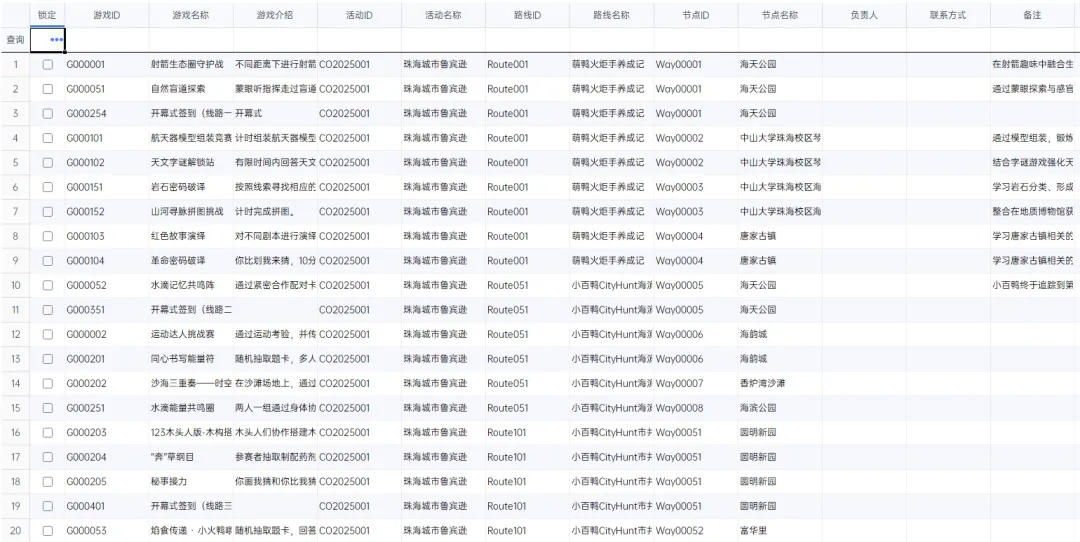
Task: Click the filter box under 游戏名称
Action: tap(190, 40)
